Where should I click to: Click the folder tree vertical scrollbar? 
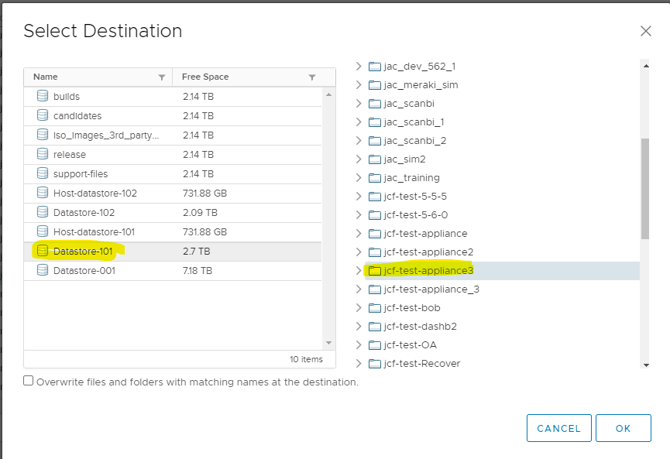coord(645,188)
